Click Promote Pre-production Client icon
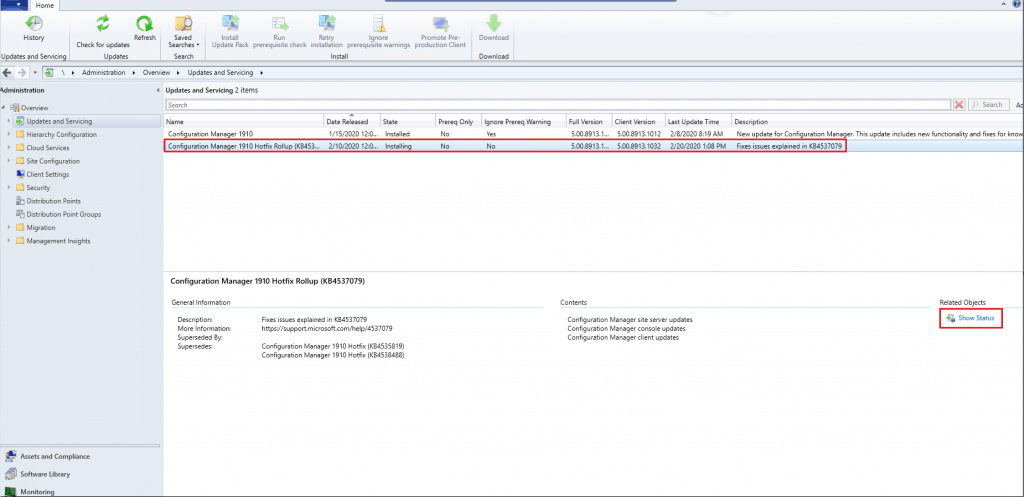Image resolution: width=1024 pixels, height=497 pixels. [x=443, y=24]
